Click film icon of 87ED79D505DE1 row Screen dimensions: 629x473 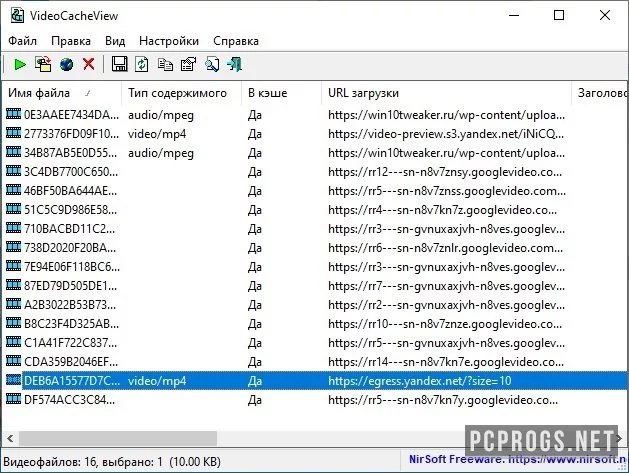click(x=13, y=285)
